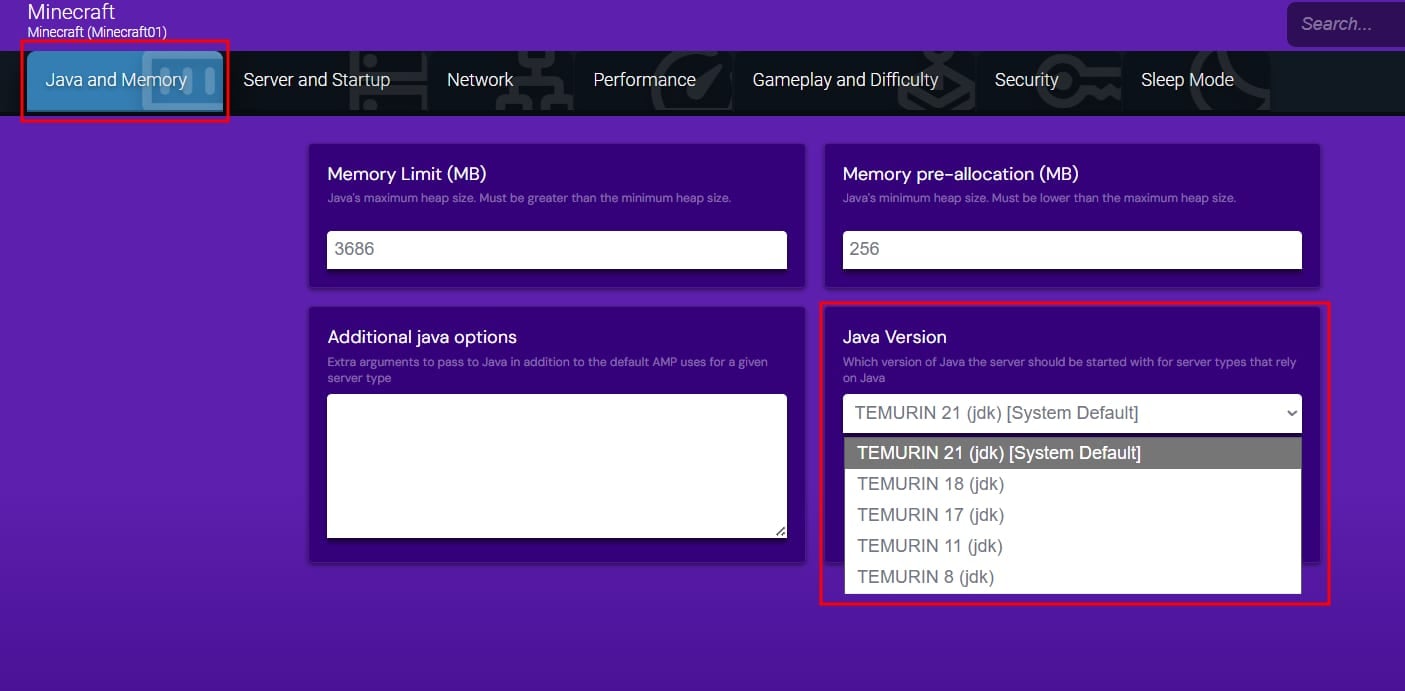Go to the Network tab
The image size is (1405, 691).
point(480,80)
